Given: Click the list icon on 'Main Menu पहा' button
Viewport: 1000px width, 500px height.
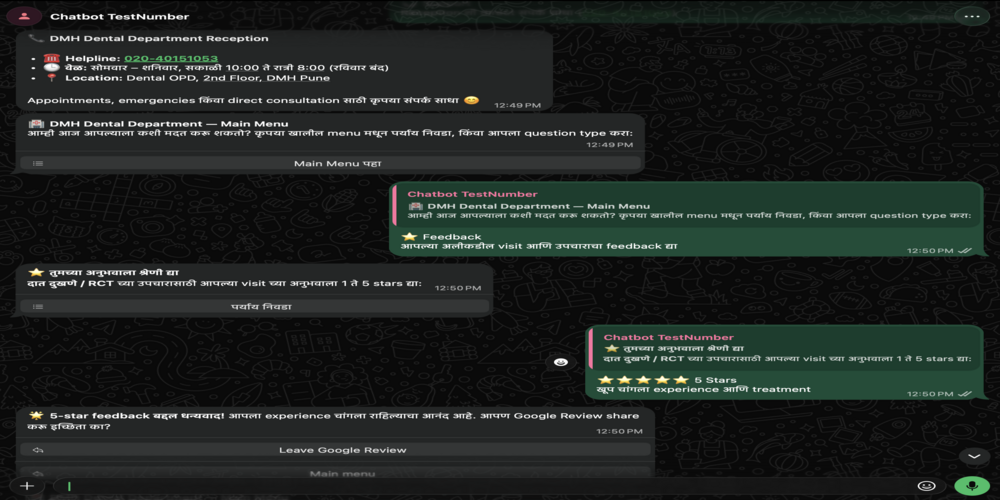Looking at the screenshot, I should coord(38,164).
